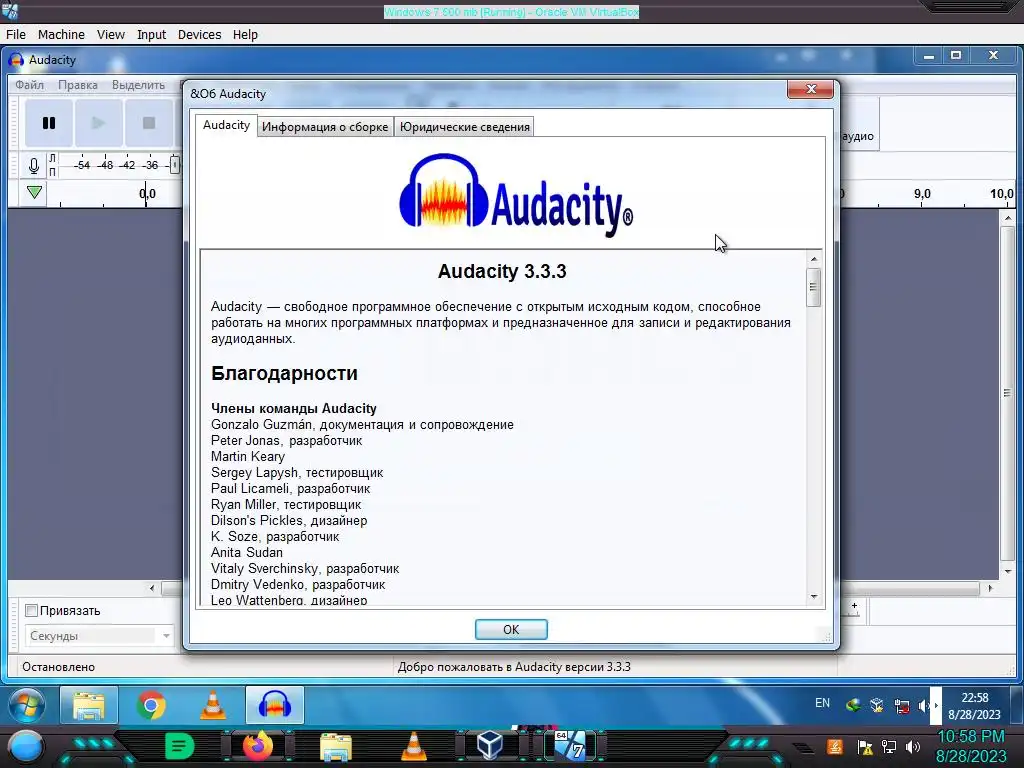
Task: Click the Gonzalo Guzmán credit line
Action: point(362,424)
